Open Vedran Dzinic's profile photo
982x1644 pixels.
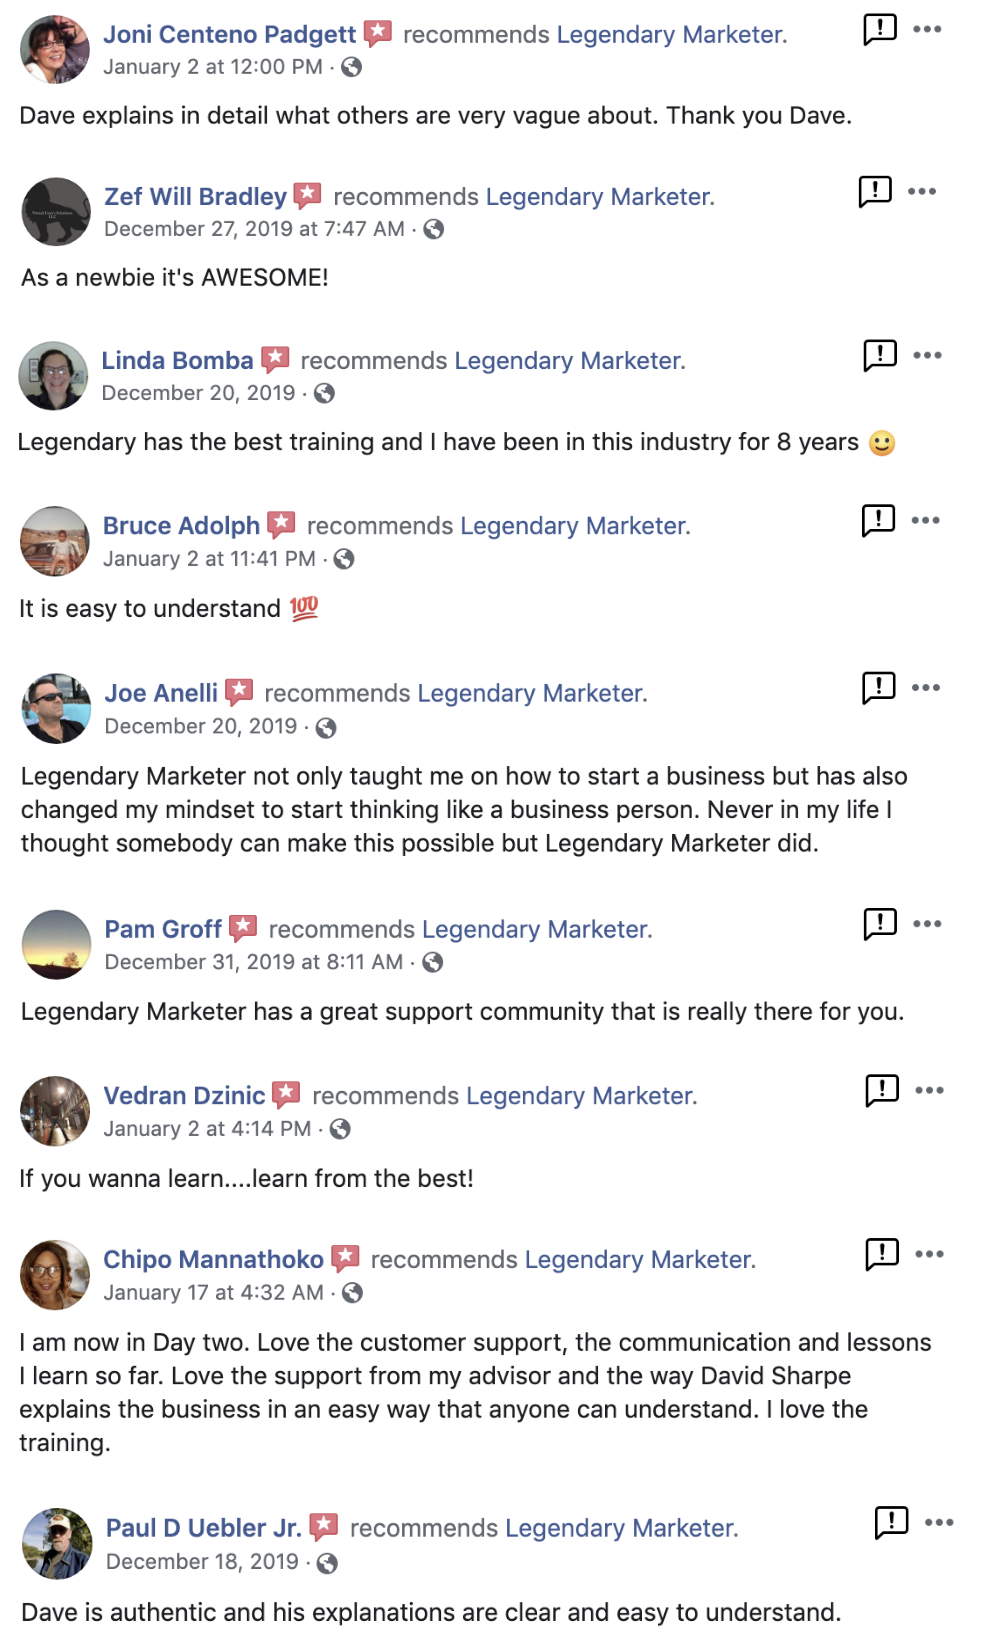55,1111
